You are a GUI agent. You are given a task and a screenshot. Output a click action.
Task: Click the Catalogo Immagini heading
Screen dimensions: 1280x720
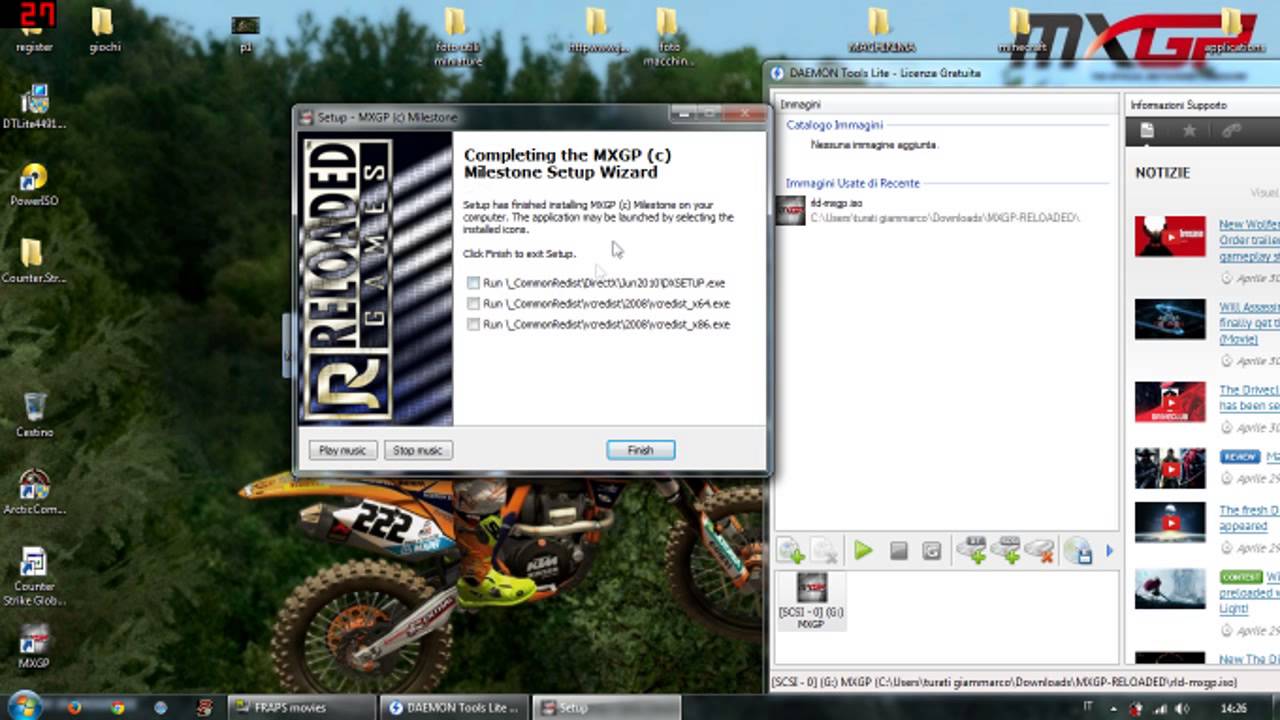coord(834,125)
